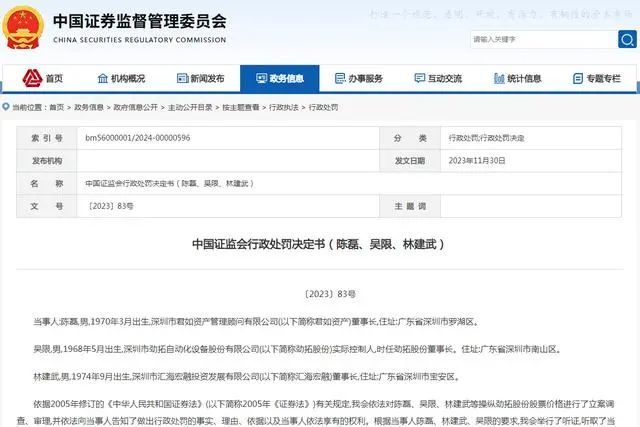Click the 发布机构 label cell
640x427 pixels.
coord(47,161)
